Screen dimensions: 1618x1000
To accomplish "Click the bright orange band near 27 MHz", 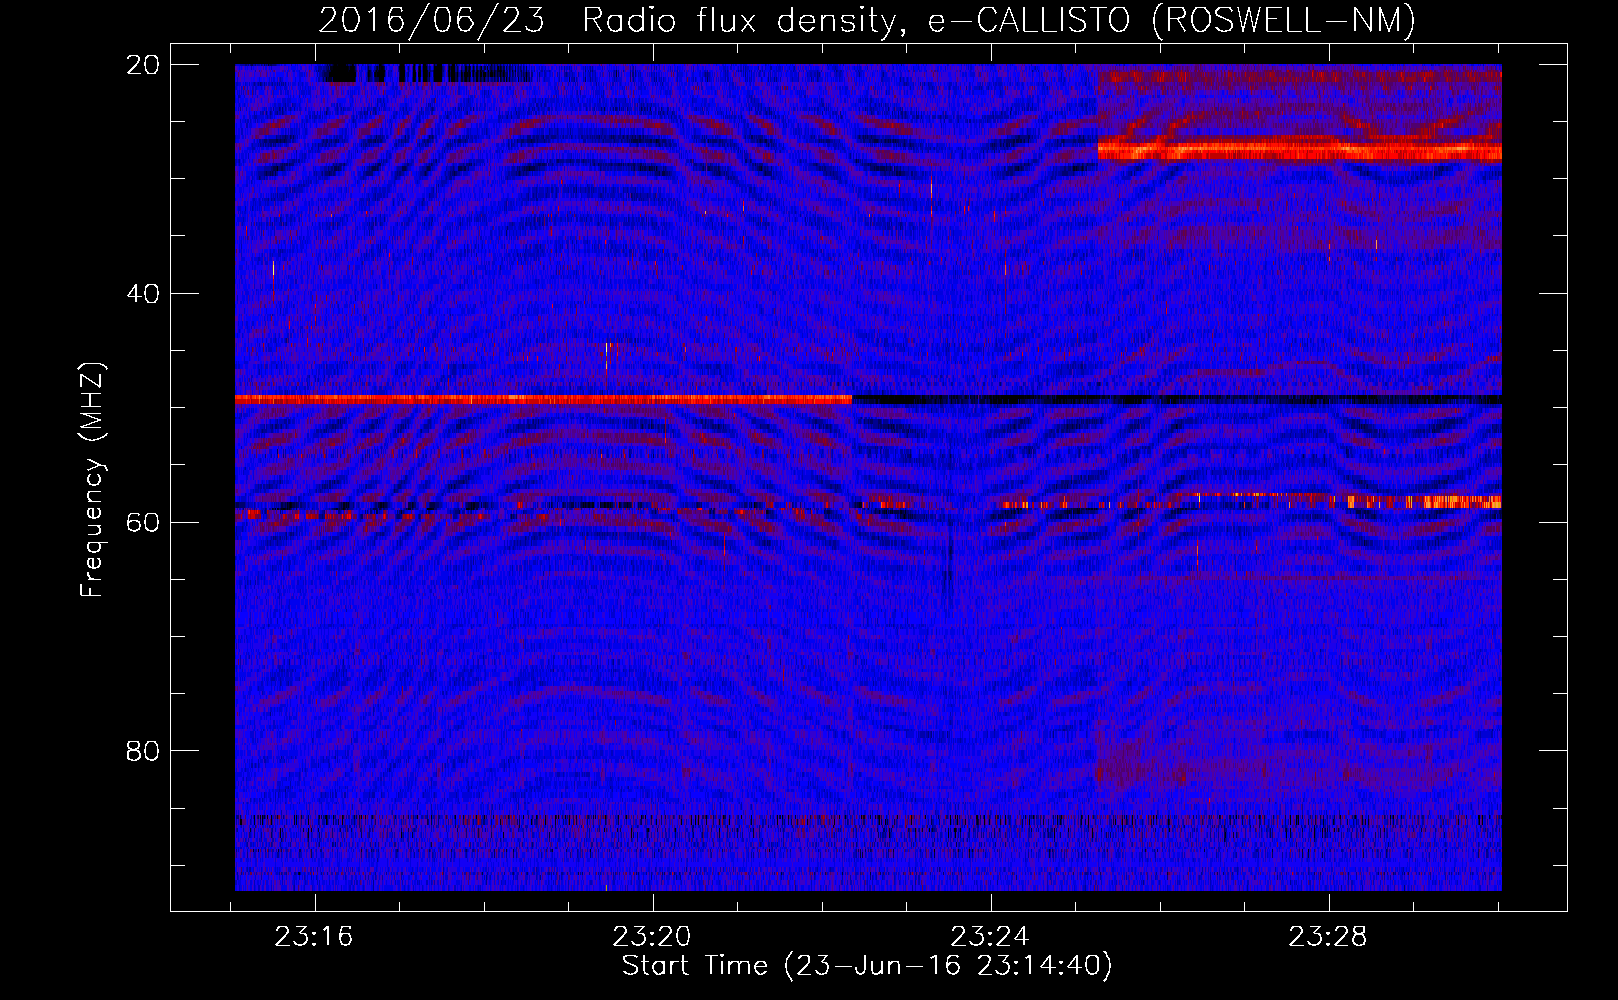I will pos(1299,151).
